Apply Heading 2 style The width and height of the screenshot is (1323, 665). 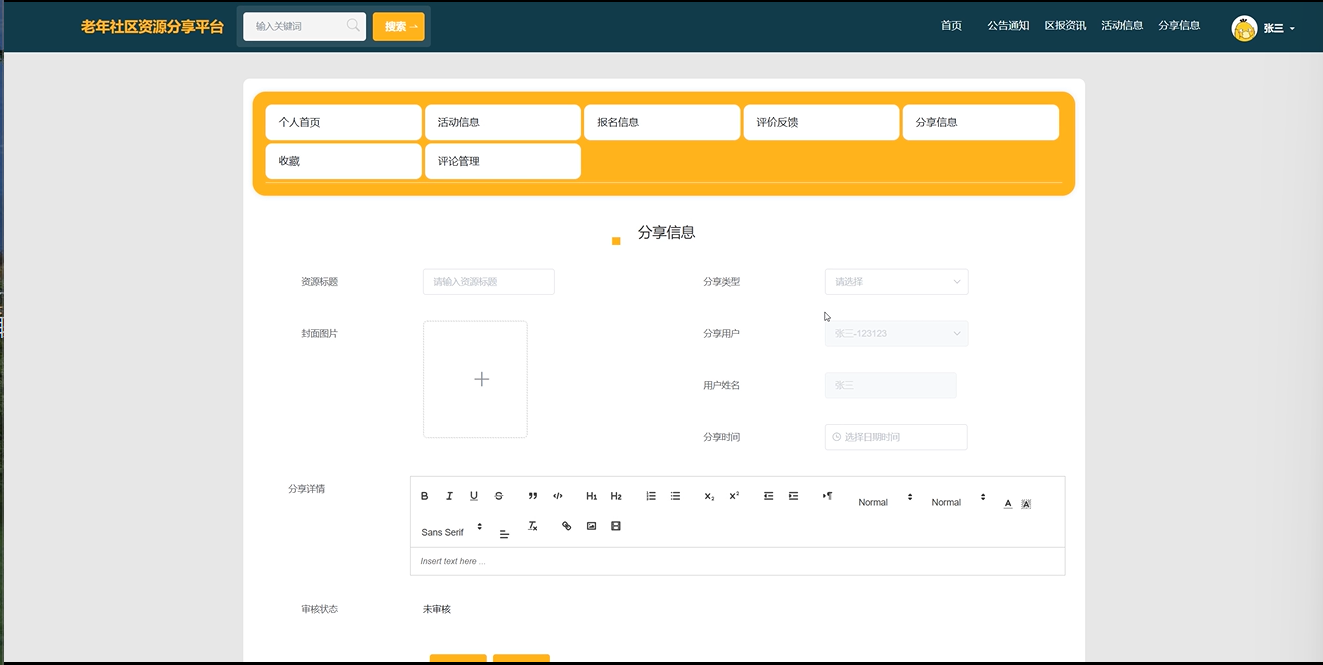616,496
